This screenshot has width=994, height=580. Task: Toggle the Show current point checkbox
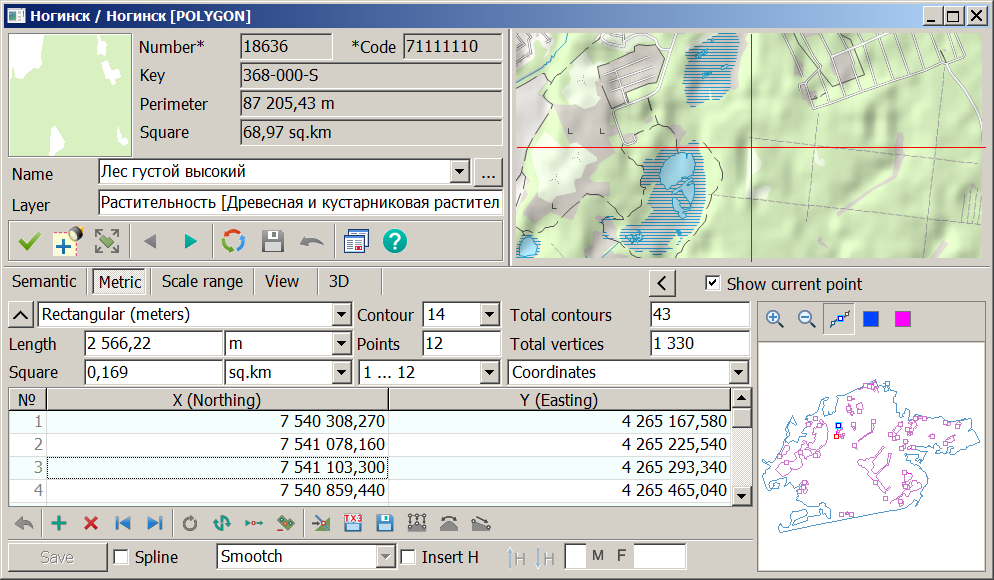[x=712, y=283]
